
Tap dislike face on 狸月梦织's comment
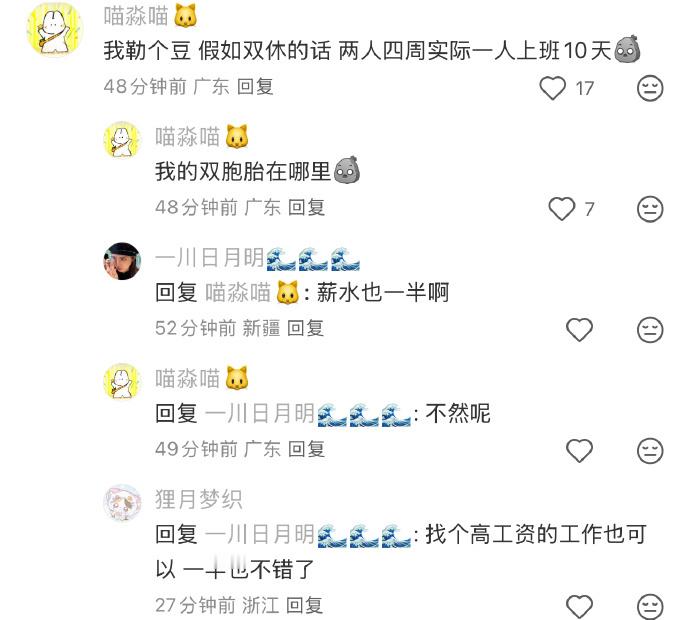[650, 606]
